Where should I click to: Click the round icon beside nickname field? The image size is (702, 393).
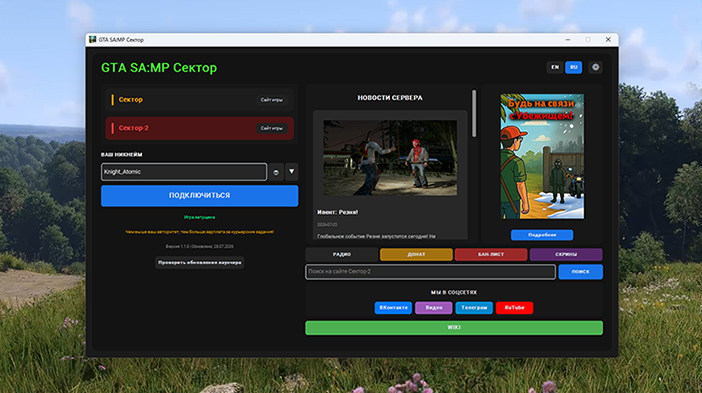tap(276, 172)
